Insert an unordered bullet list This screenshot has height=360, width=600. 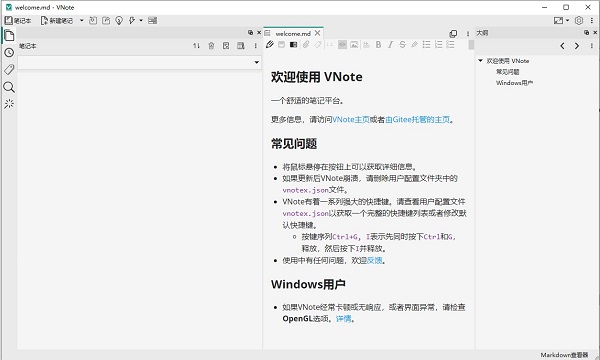(427, 45)
